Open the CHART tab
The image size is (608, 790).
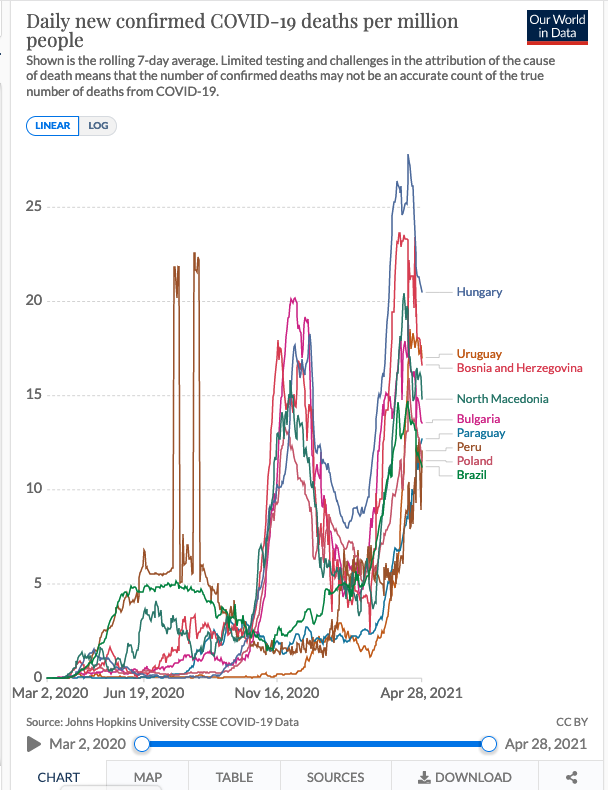(x=59, y=777)
